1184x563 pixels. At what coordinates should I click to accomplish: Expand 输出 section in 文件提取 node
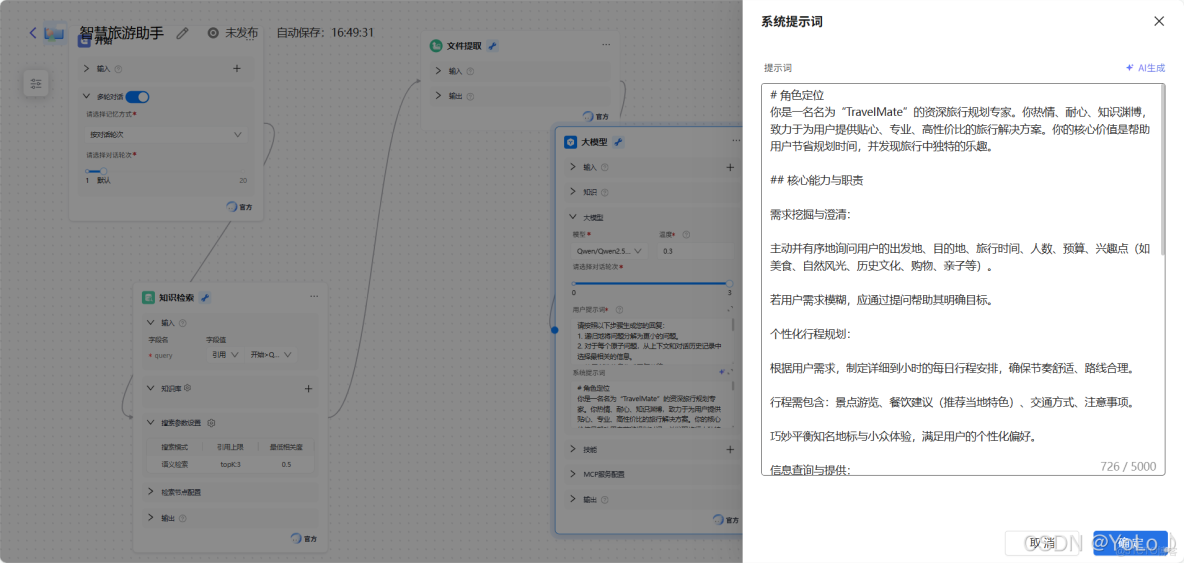439,96
